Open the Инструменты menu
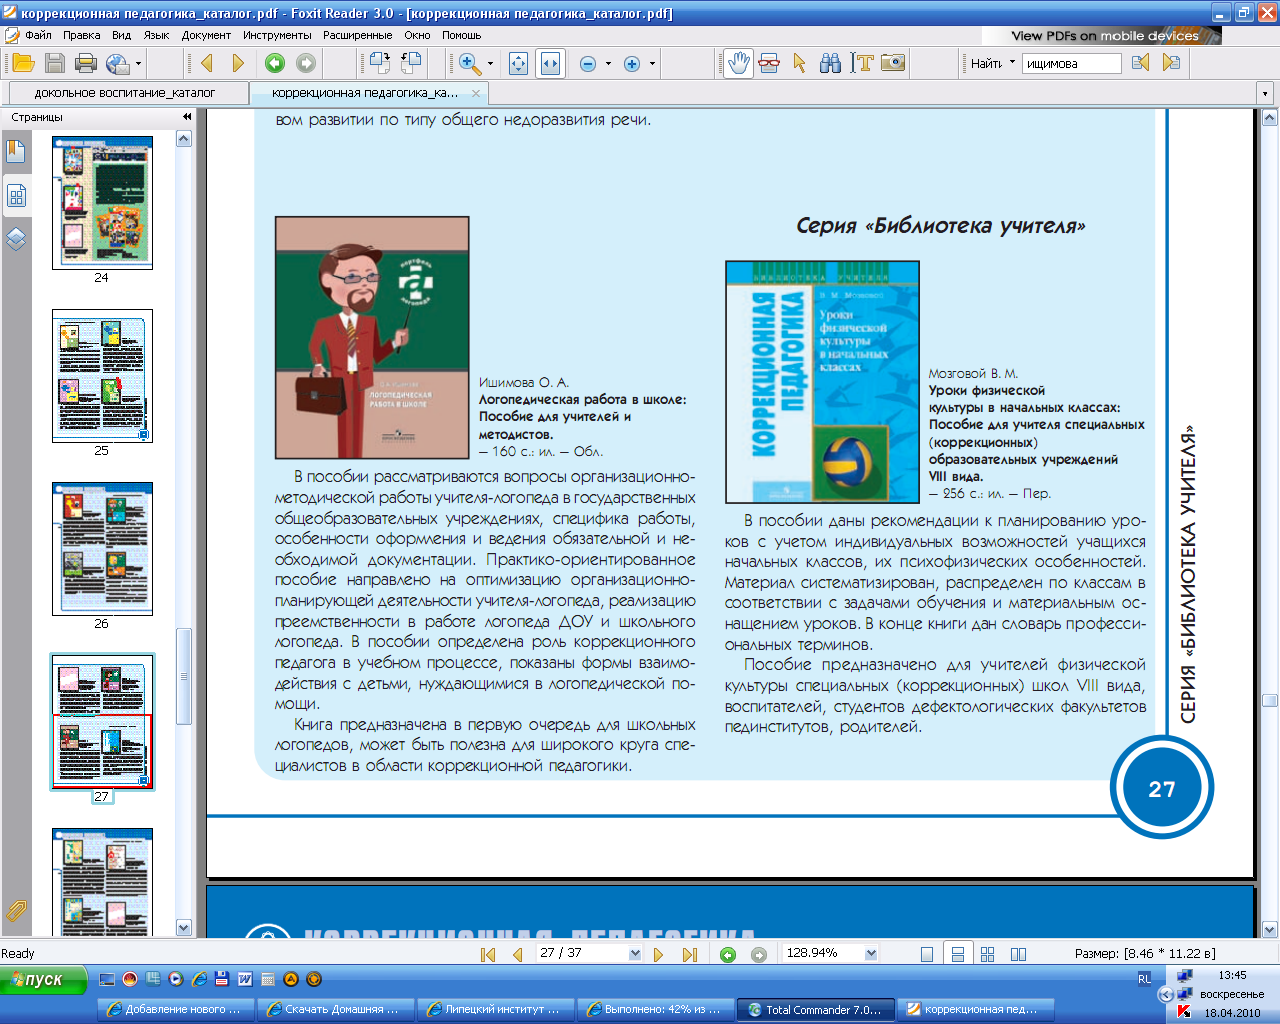 click(277, 35)
